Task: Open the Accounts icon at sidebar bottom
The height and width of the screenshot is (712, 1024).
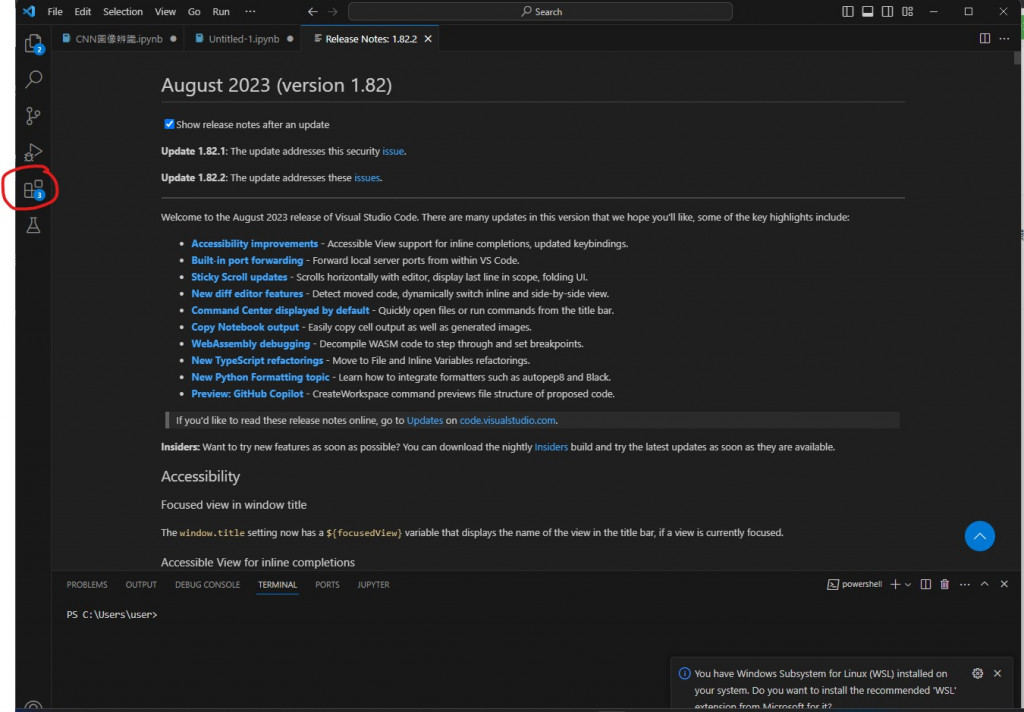Action: click(33, 706)
